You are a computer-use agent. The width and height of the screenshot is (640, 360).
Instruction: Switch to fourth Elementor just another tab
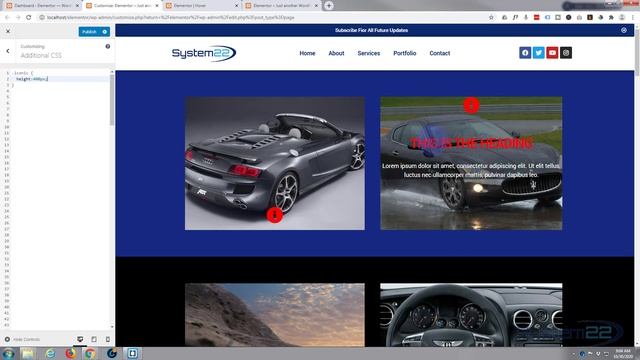click(x=281, y=6)
